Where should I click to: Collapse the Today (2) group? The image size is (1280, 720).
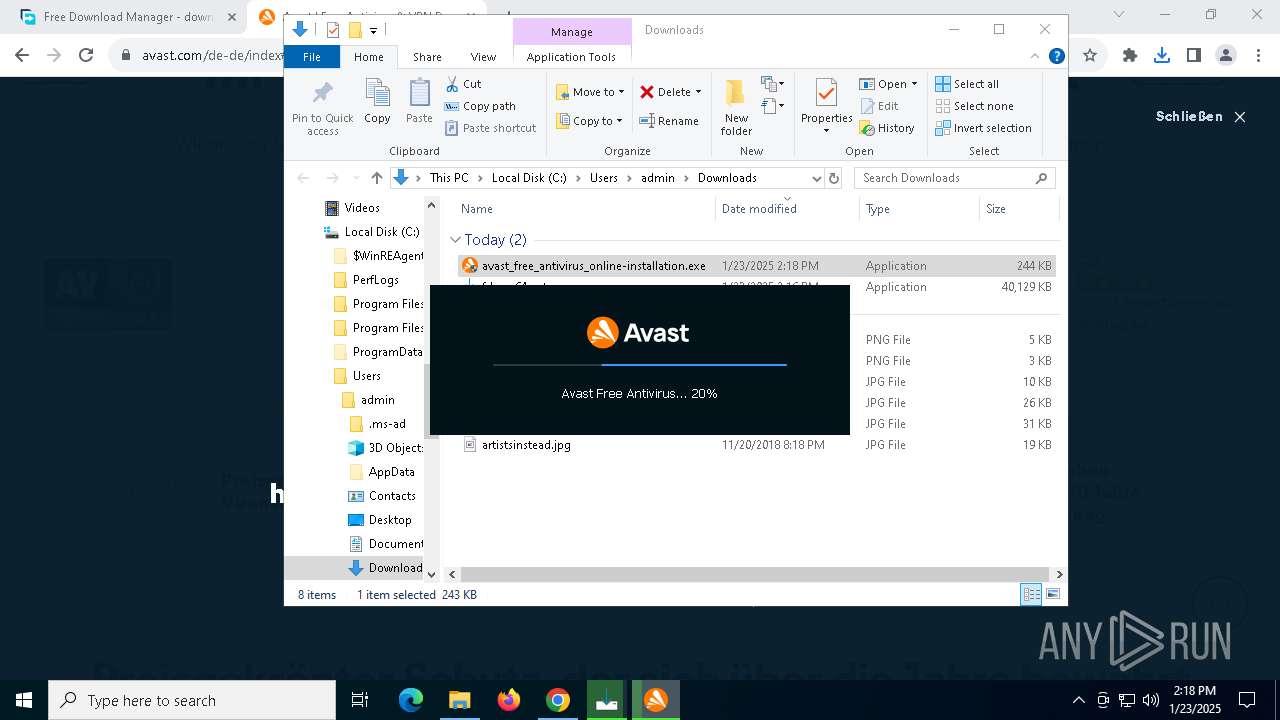click(x=455, y=240)
